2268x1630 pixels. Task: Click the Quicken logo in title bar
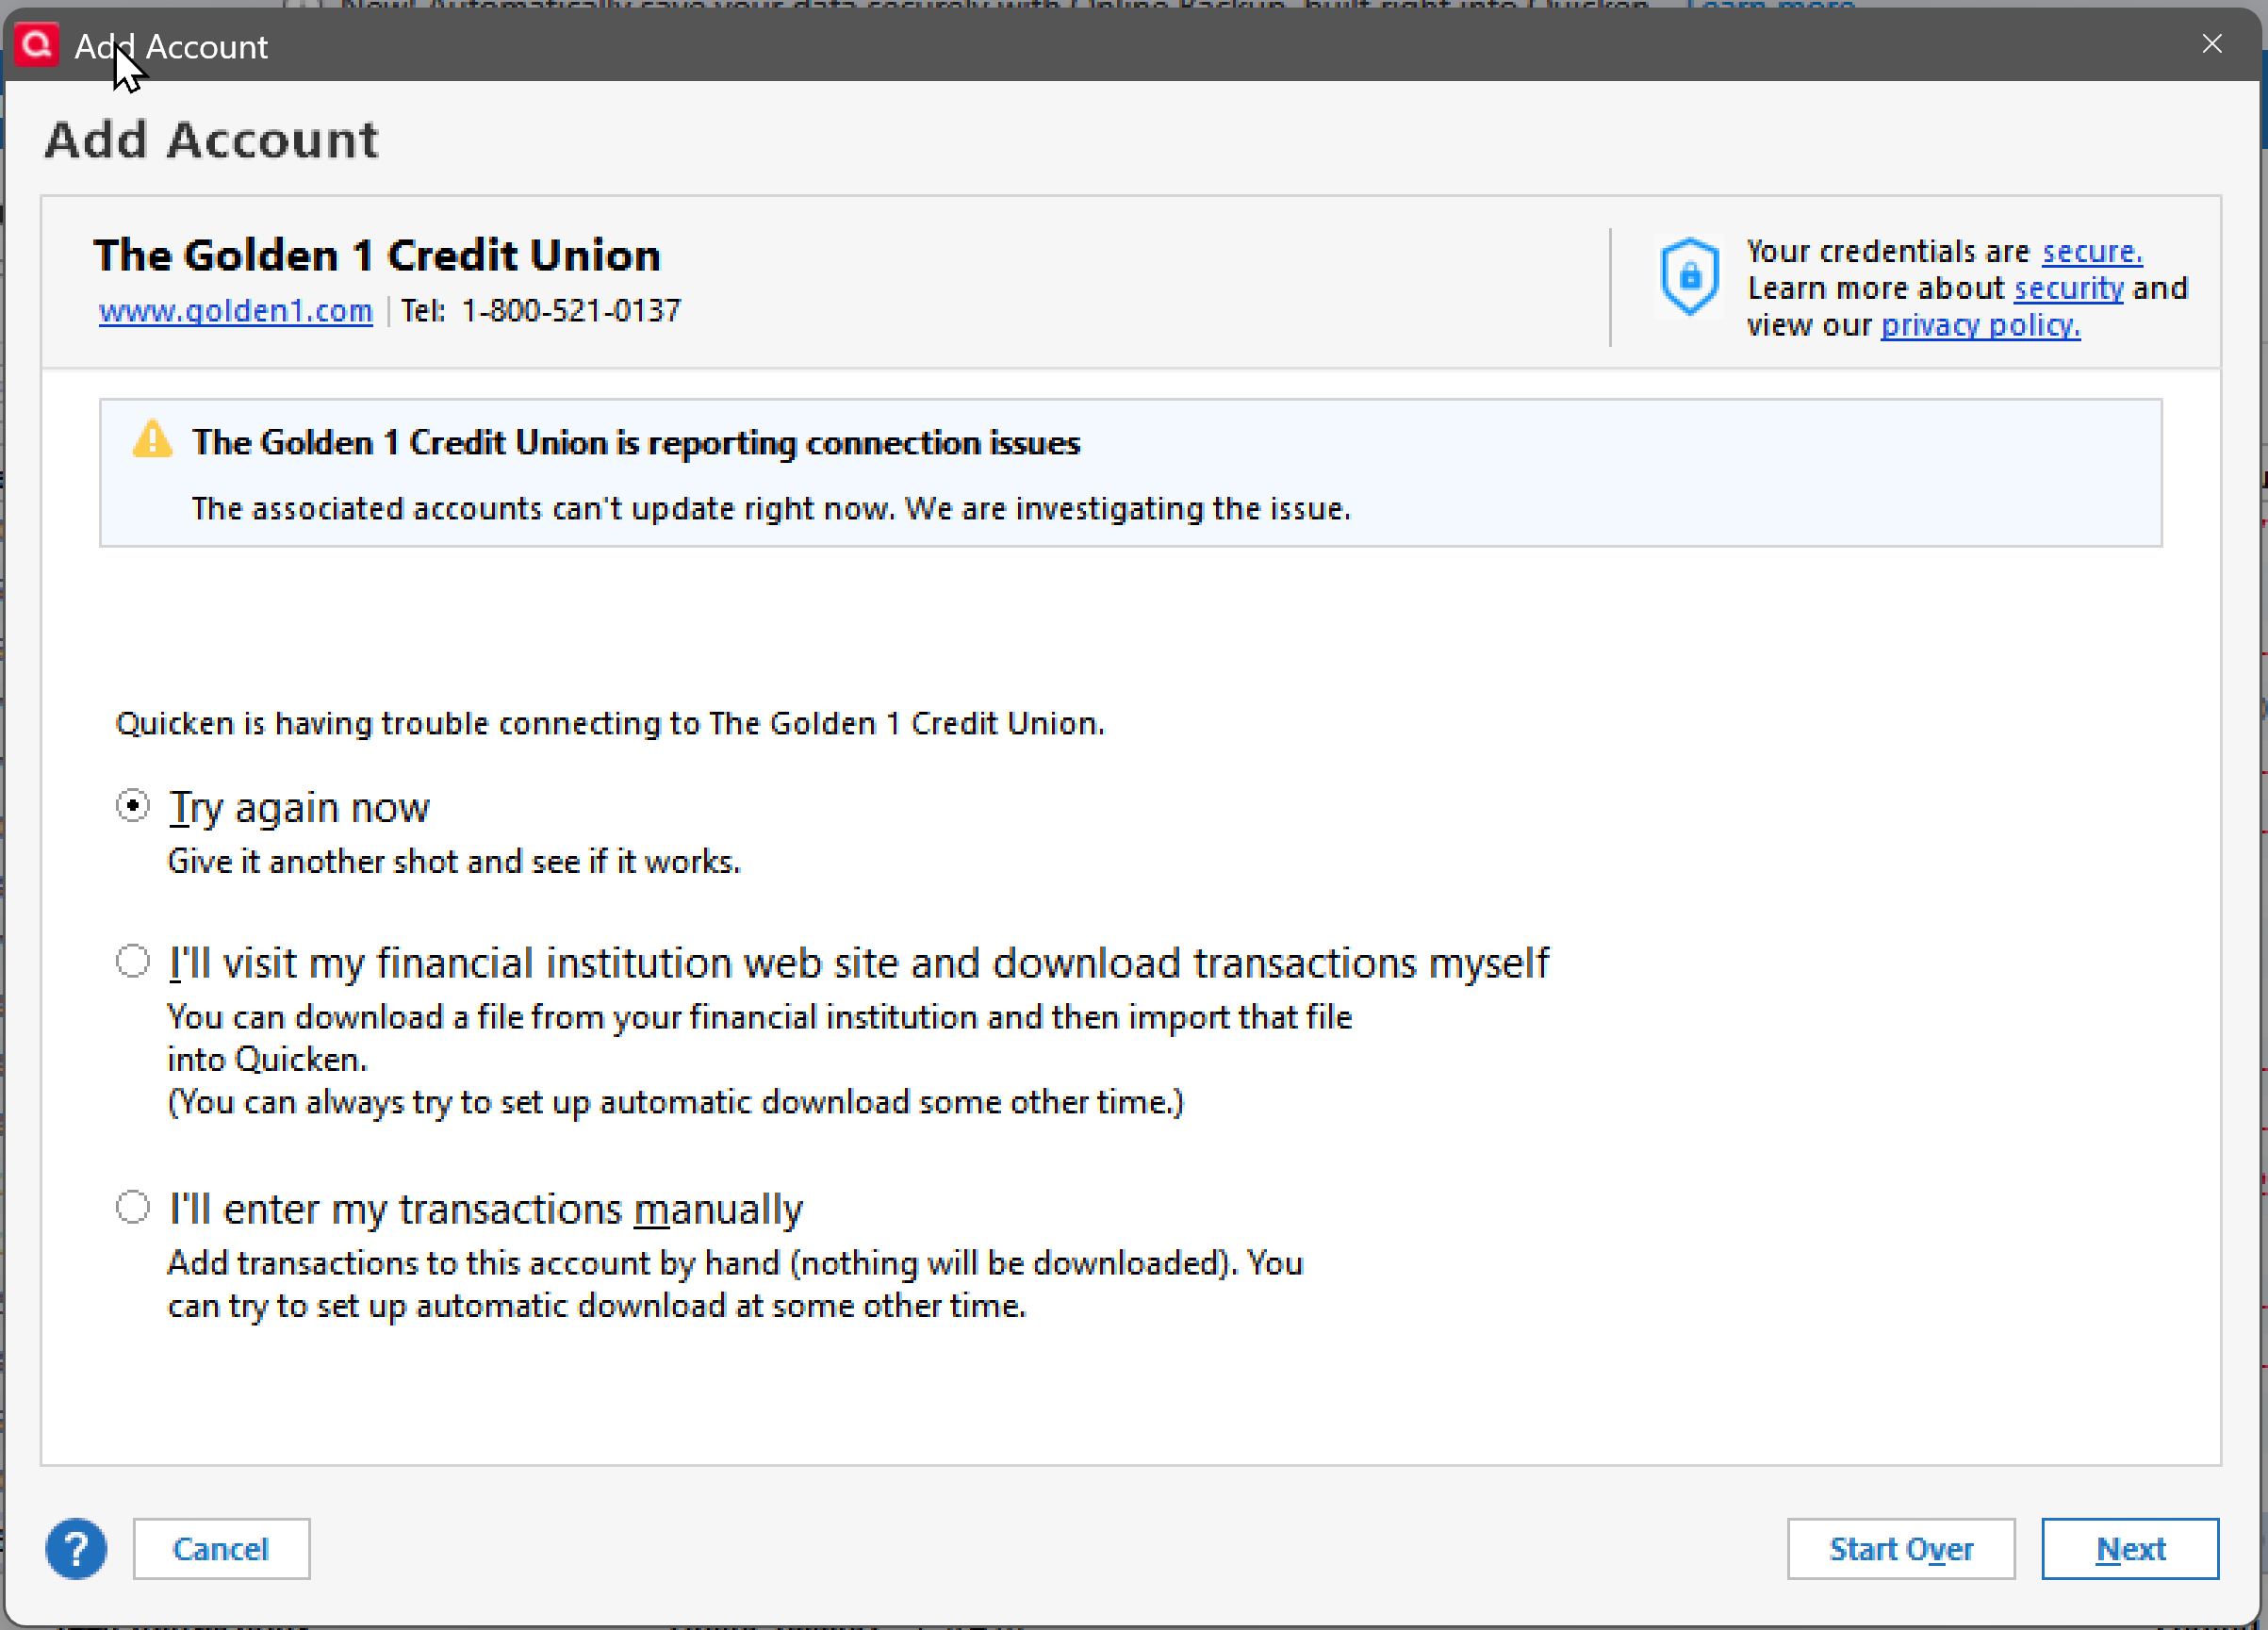[x=37, y=45]
